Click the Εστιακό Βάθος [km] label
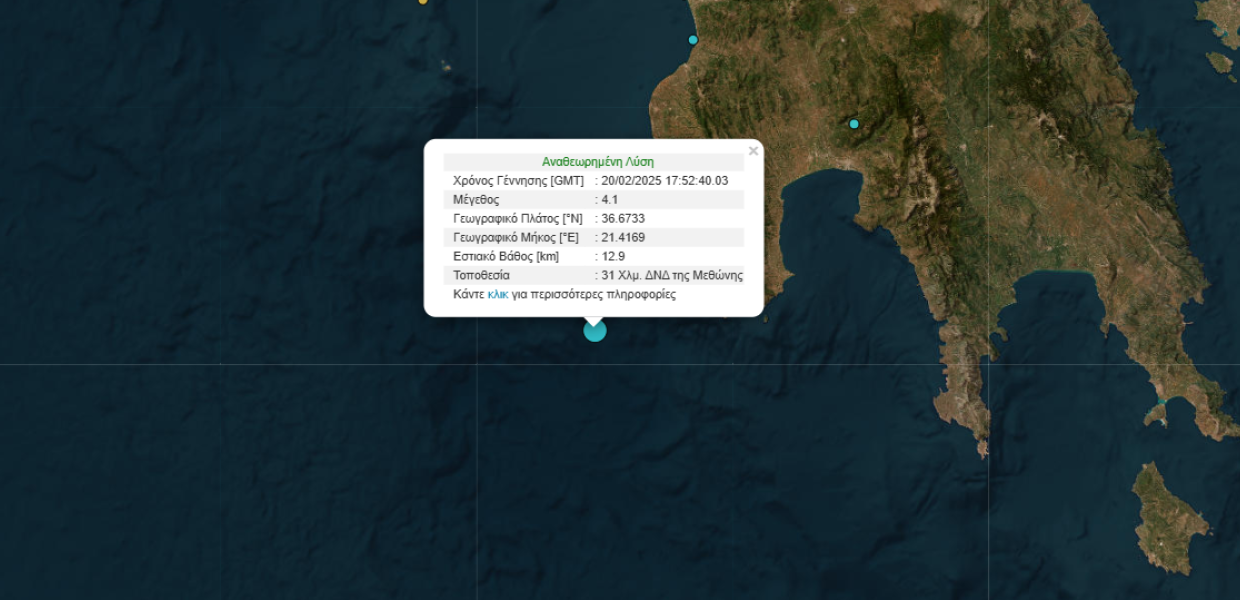1240x600 pixels. click(506, 257)
